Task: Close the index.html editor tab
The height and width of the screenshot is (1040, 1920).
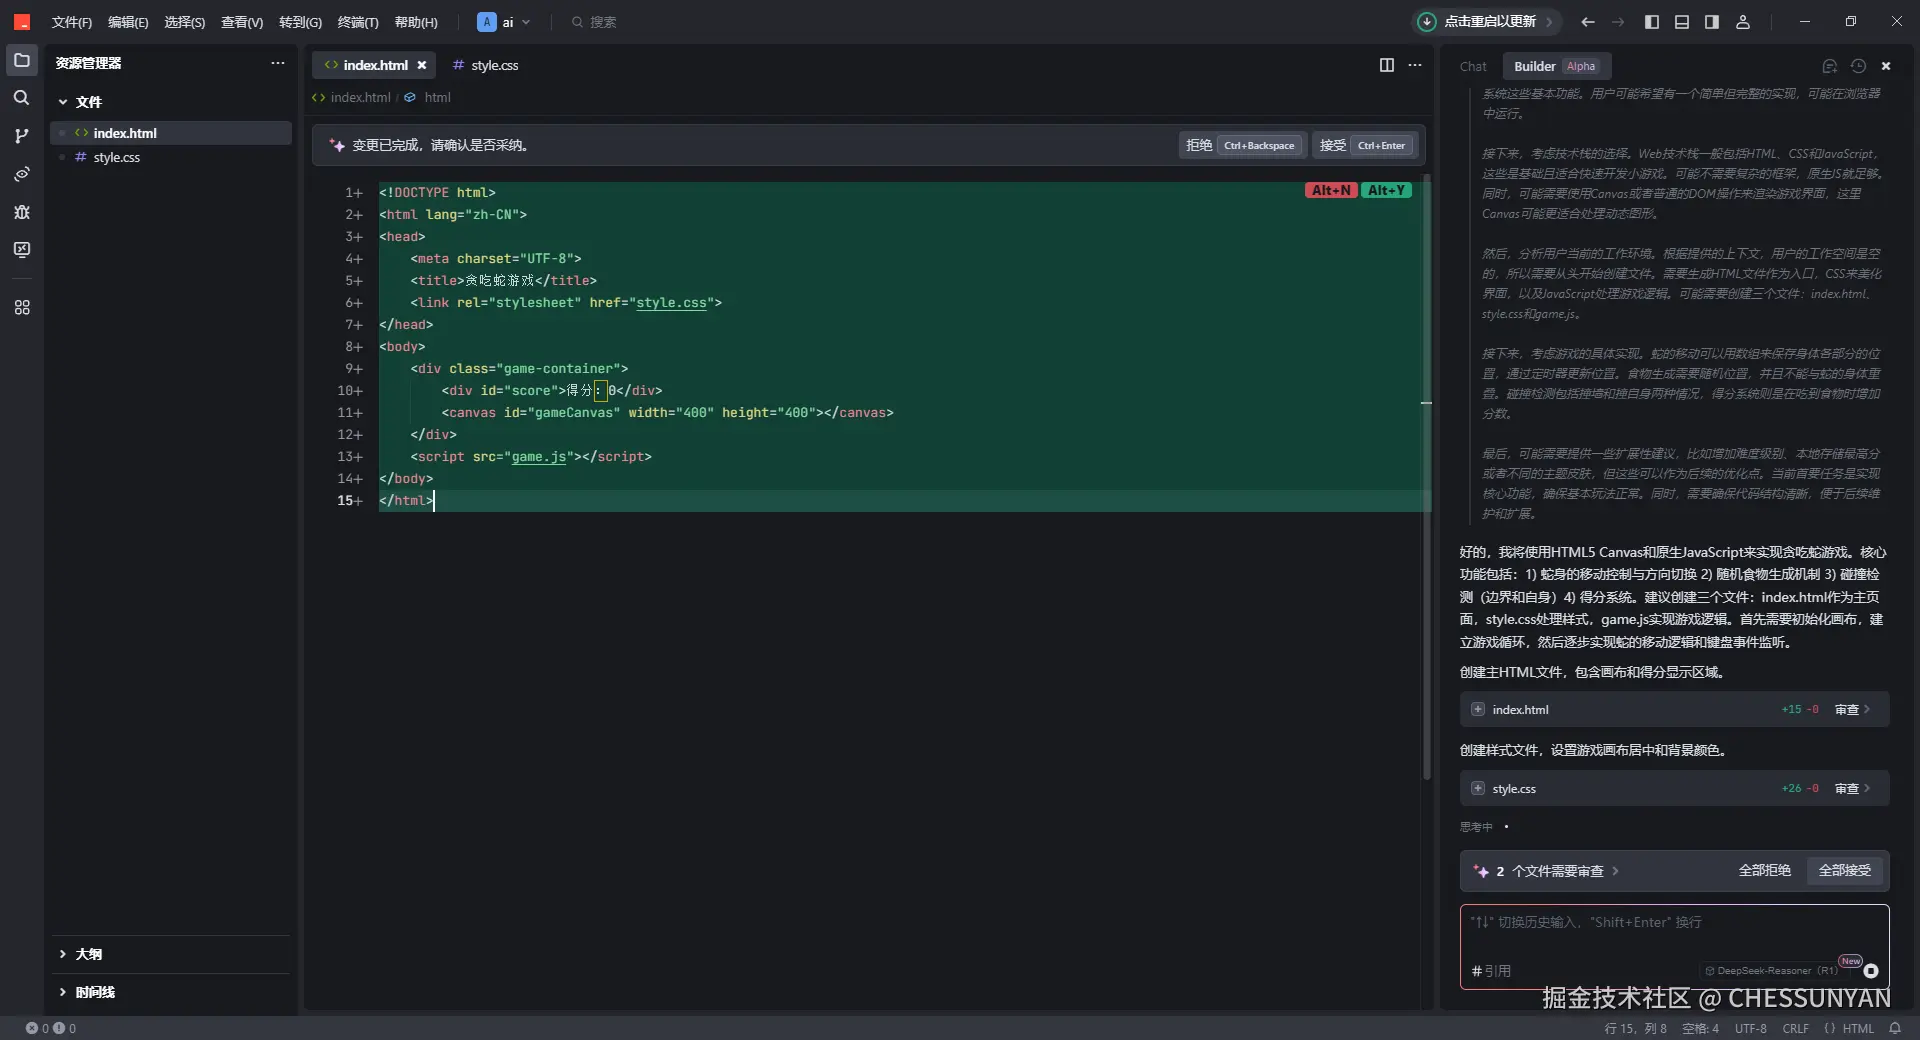Action: [x=422, y=65]
